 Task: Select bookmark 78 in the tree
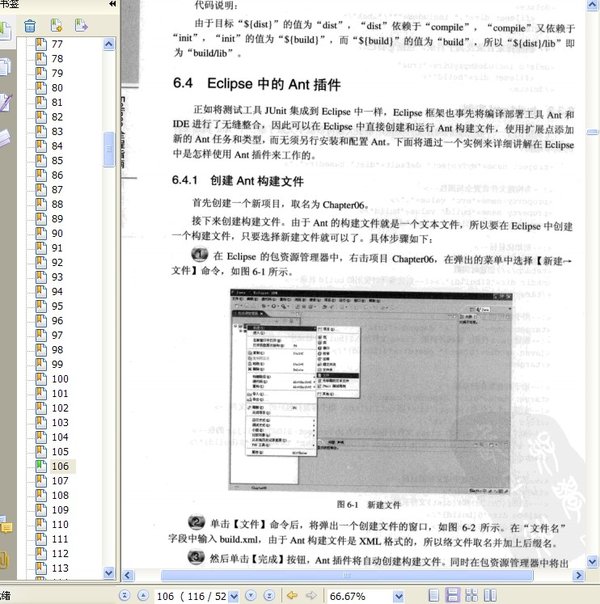coord(57,59)
